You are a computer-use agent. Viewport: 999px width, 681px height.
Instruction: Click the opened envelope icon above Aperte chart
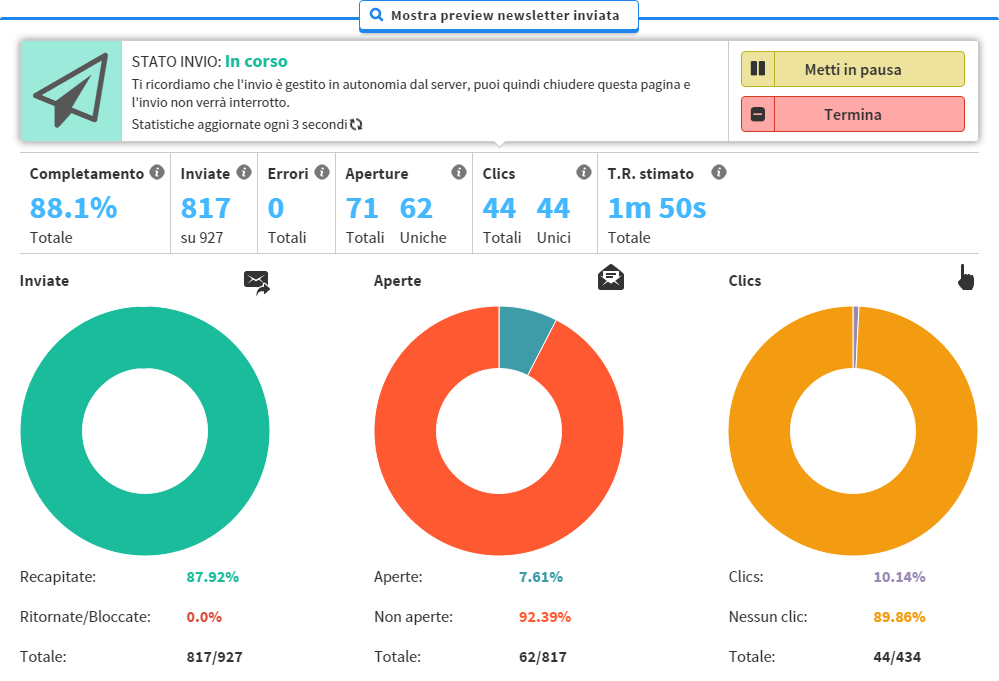coord(611,278)
